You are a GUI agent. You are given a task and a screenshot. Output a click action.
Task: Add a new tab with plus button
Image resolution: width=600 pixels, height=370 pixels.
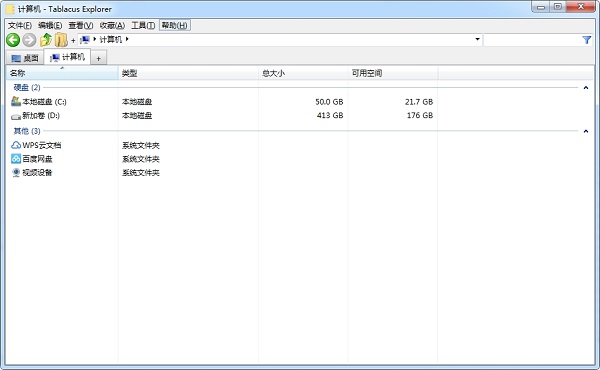[98, 59]
